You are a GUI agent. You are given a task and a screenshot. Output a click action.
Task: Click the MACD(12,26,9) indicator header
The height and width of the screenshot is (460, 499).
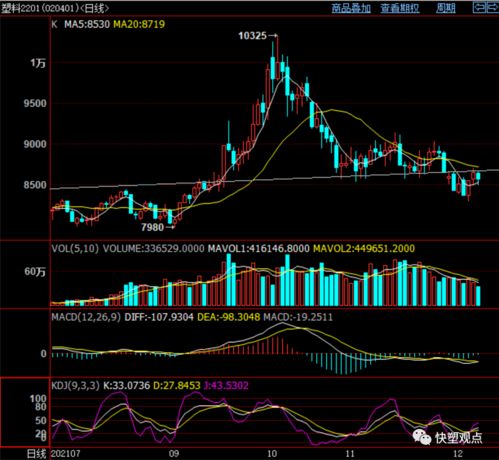click(86, 317)
